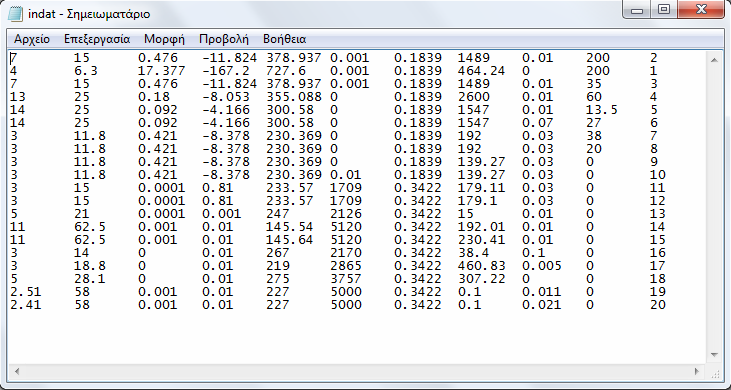Click the value 13.5

point(601,110)
